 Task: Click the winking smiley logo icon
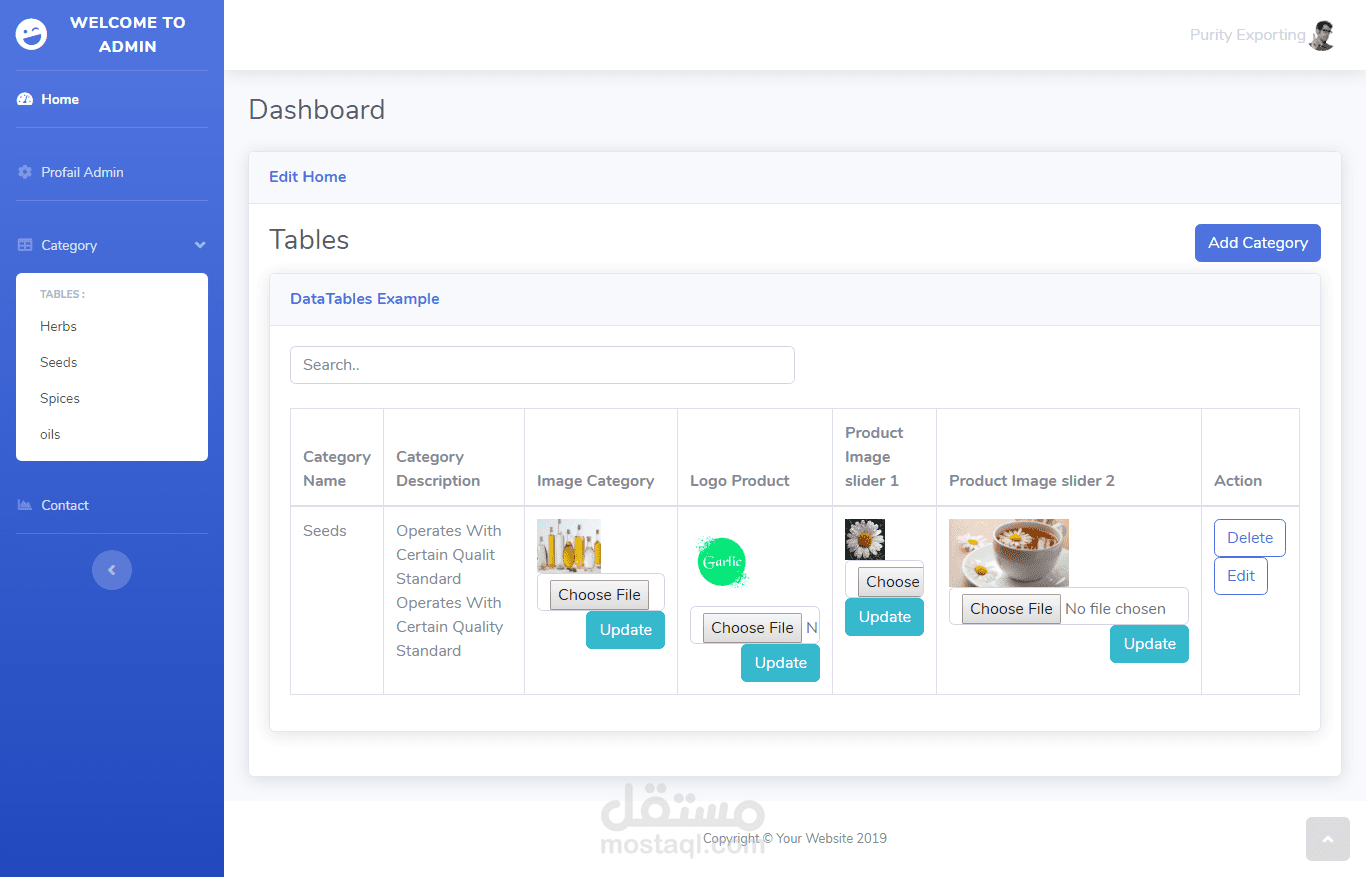pos(32,34)
